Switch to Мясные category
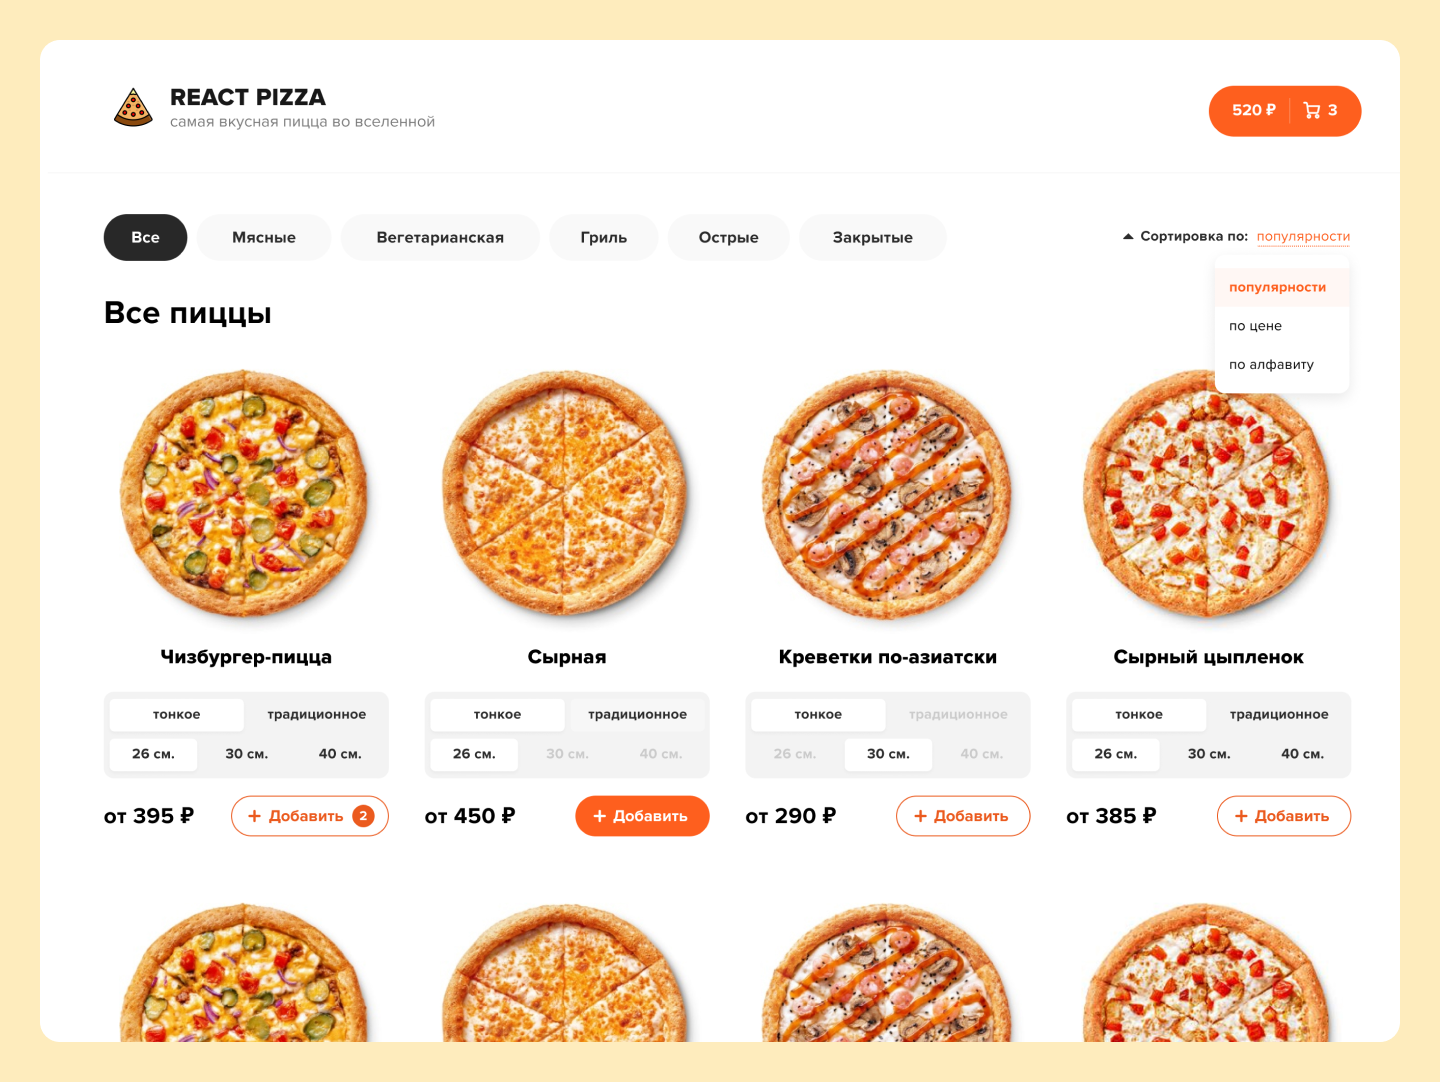The height and width of the screenshot is (1082, 1440). tap(264, 238)
